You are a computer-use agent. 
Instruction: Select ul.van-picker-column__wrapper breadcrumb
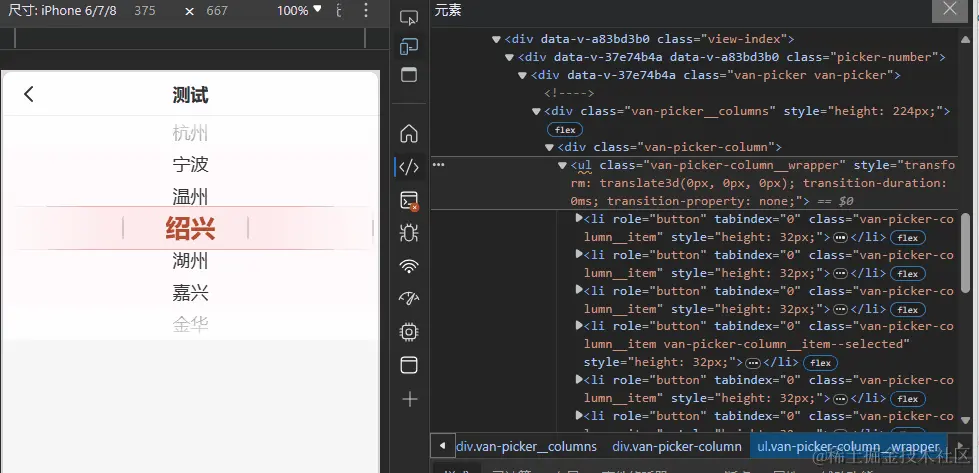pos(848,447)
